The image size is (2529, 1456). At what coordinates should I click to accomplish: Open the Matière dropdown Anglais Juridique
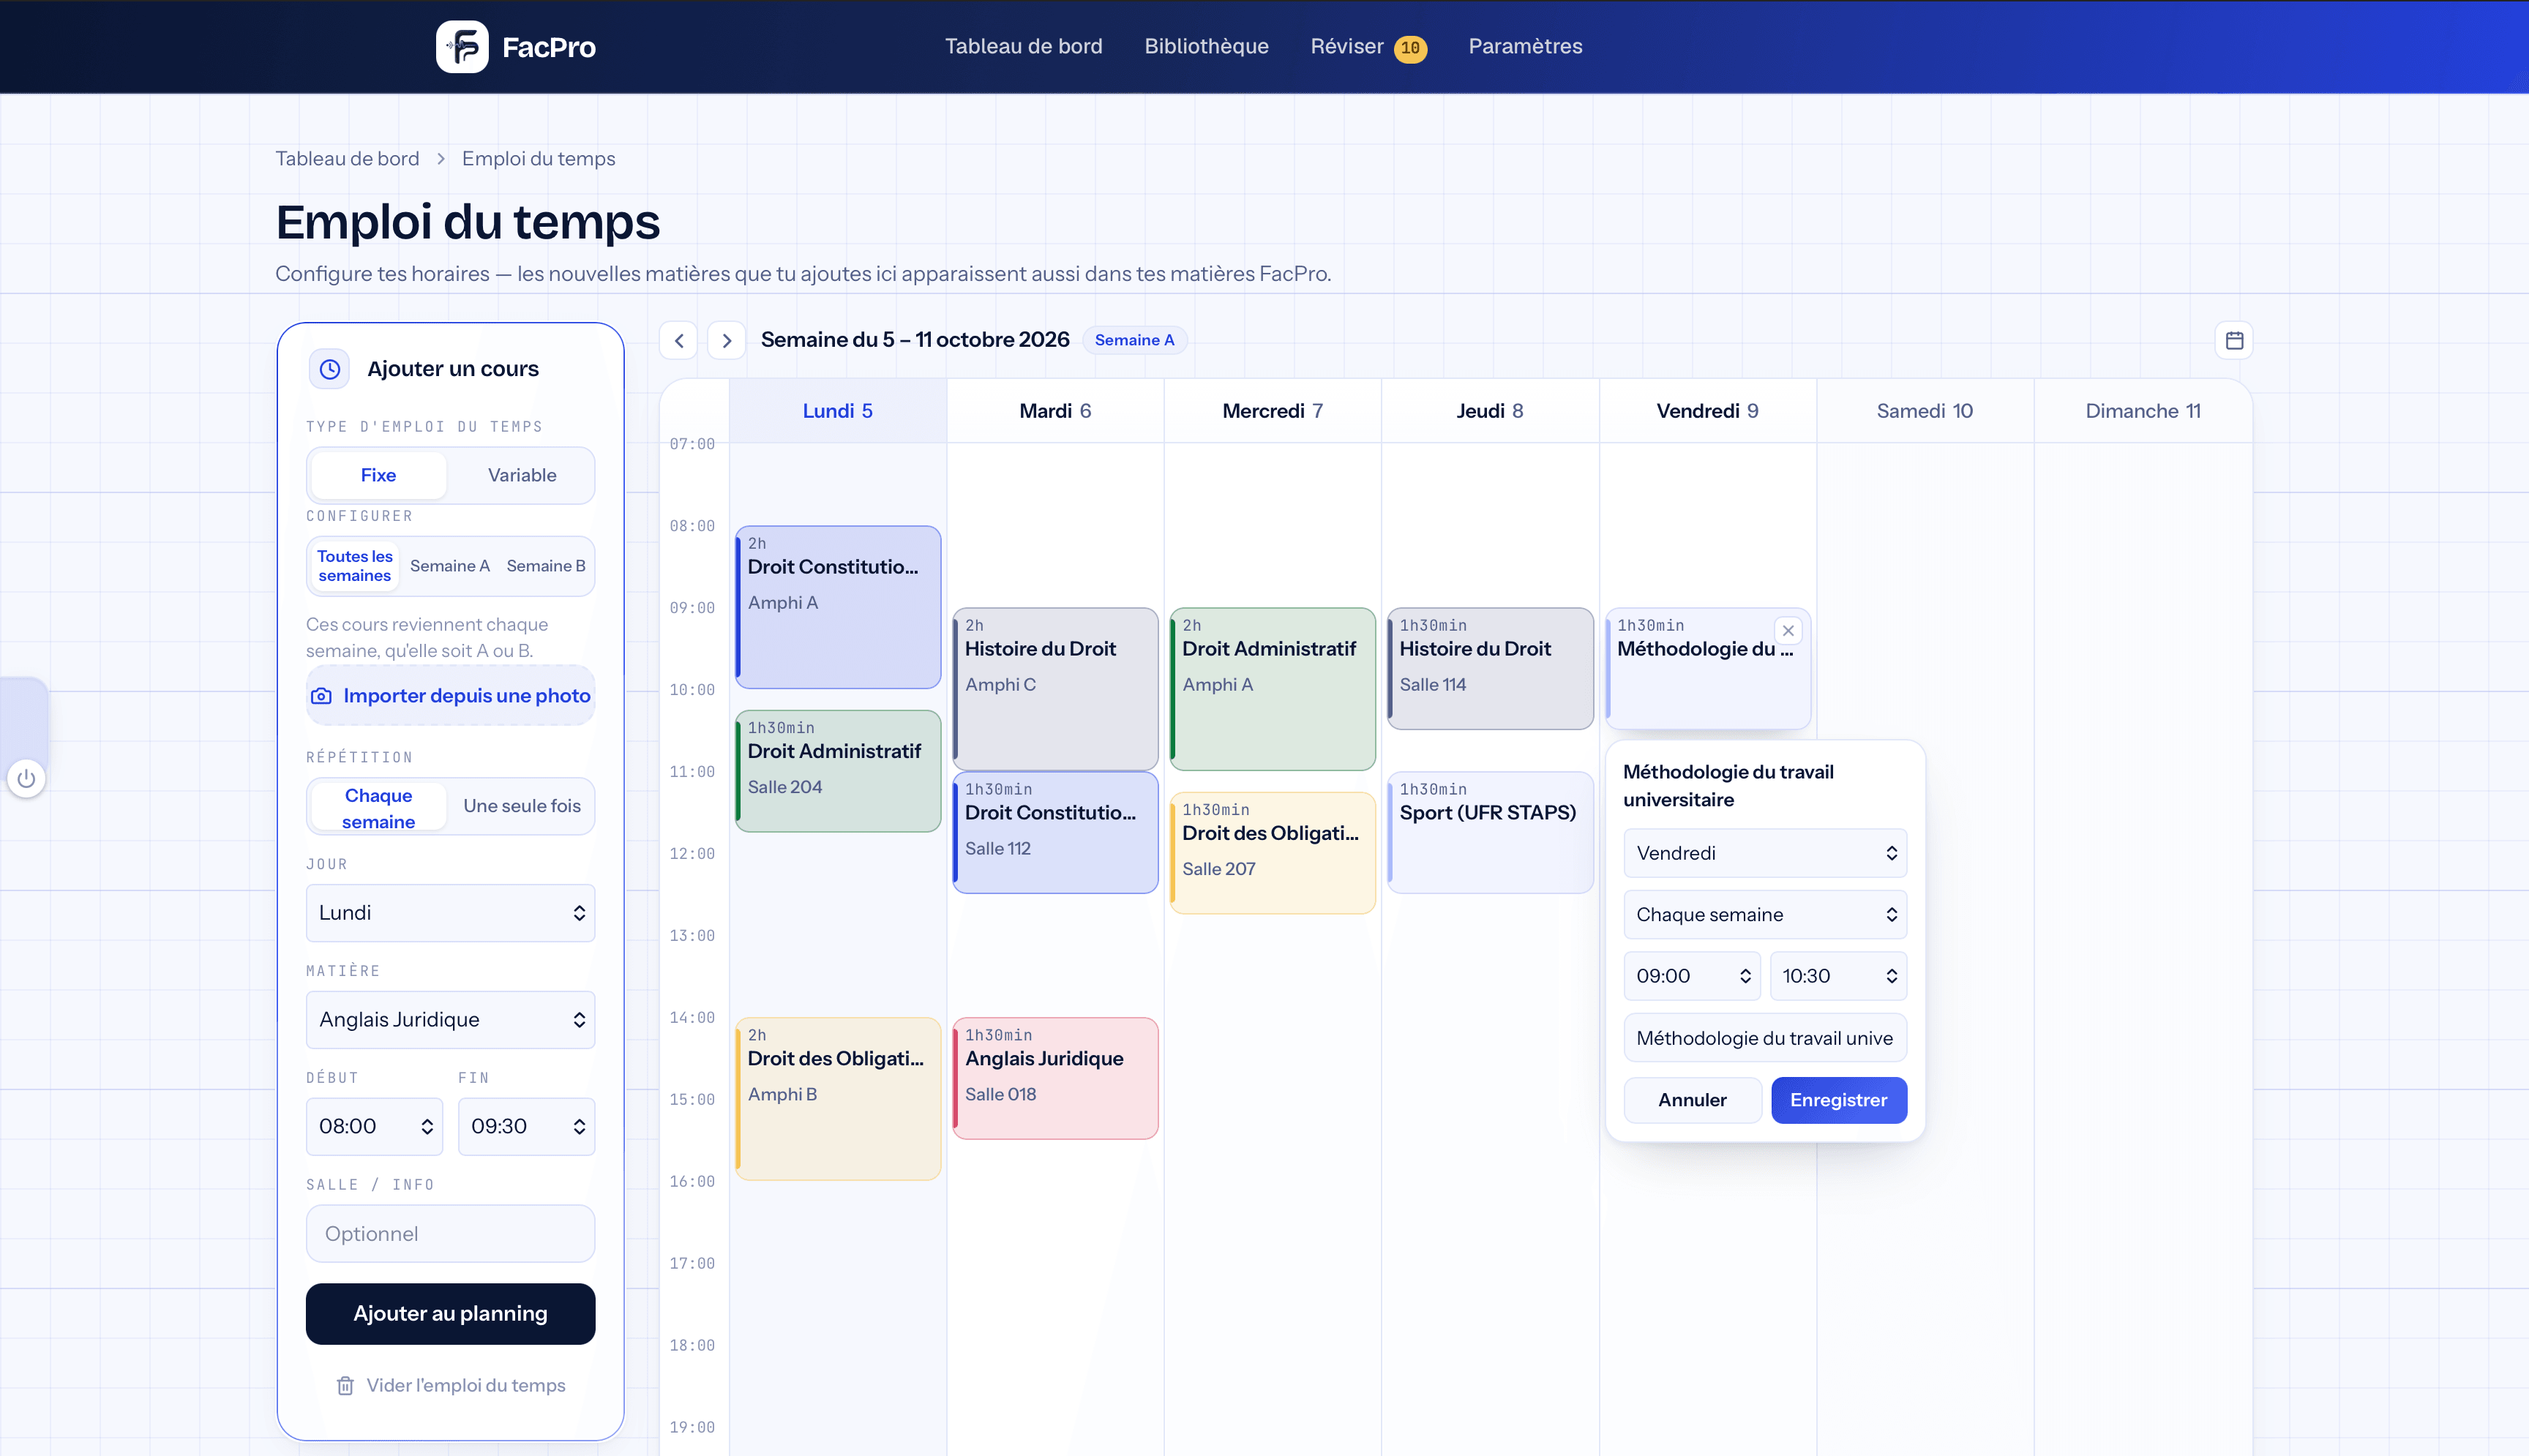coord(450,1019)
